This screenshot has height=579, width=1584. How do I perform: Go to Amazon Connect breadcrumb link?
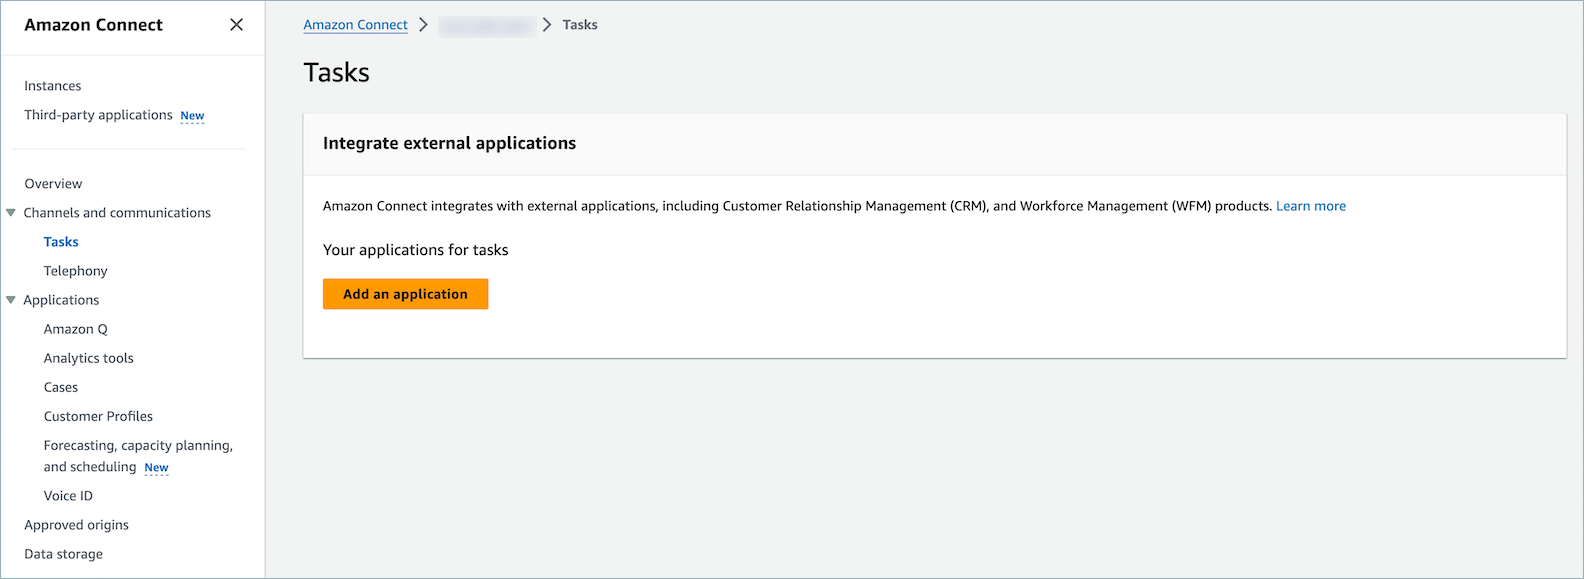[355, 25]
